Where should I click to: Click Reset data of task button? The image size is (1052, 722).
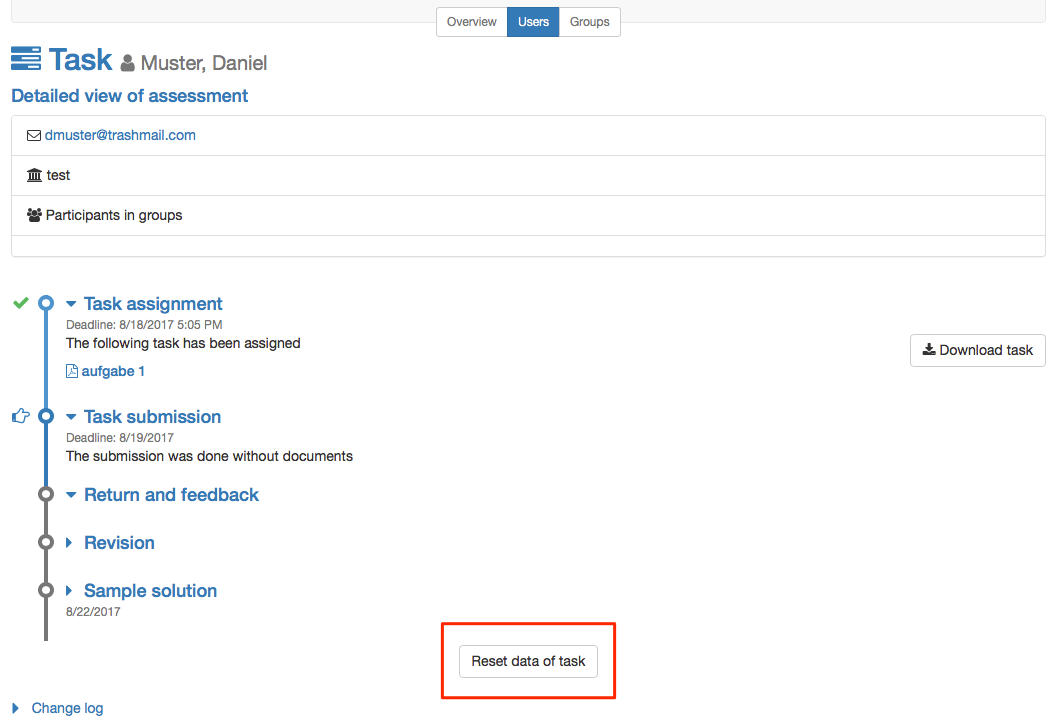528,661
